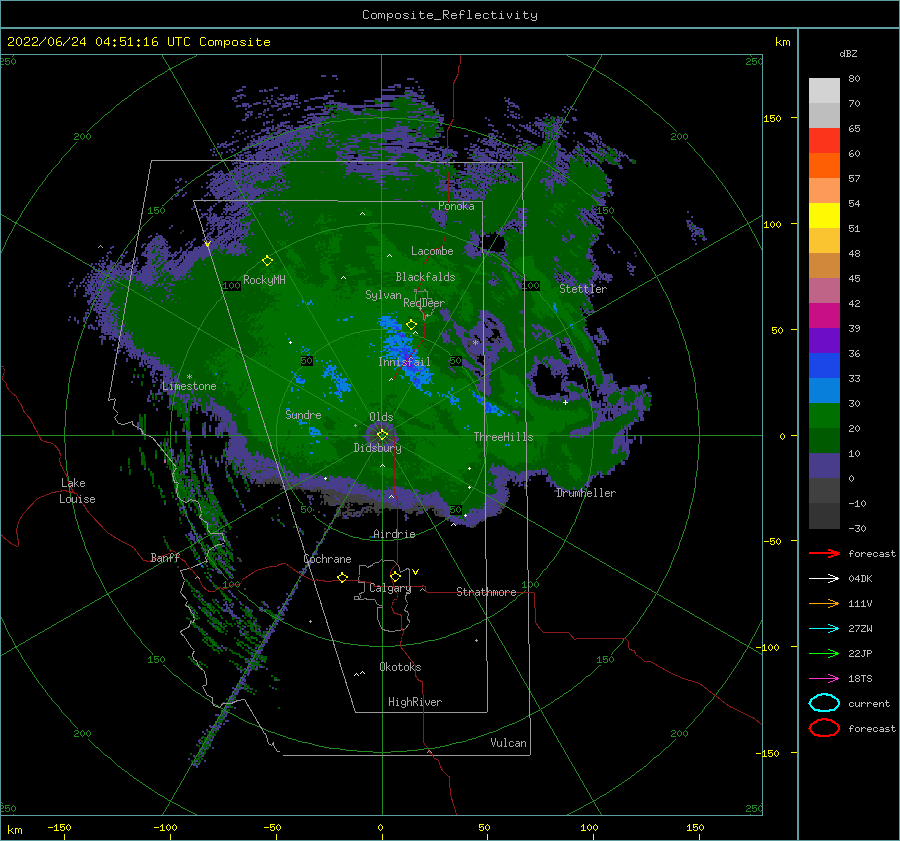
Task: Click the green 22JP arrow legend icon
Action: coord(824,653)
